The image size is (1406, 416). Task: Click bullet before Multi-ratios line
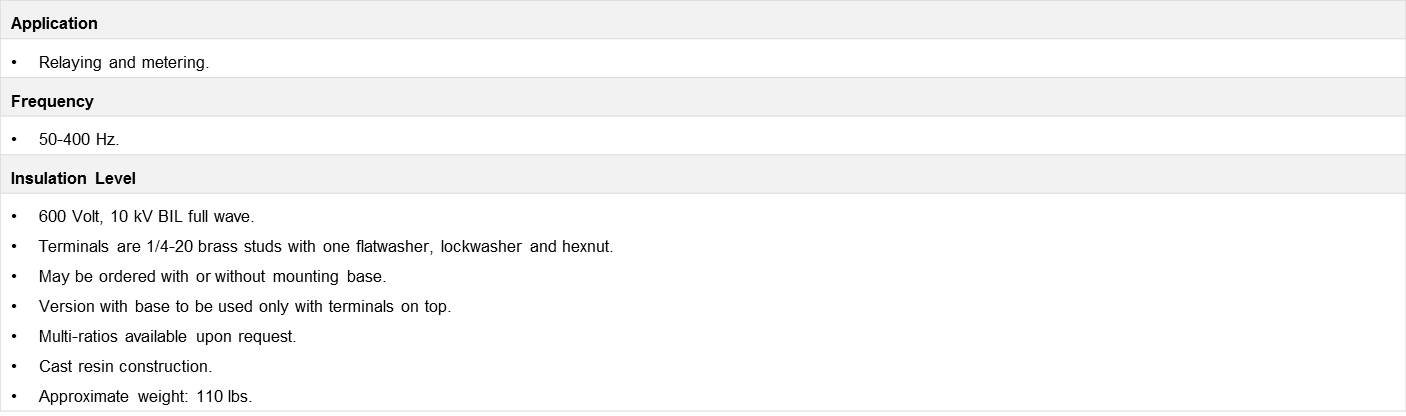(x=15, y=336)
